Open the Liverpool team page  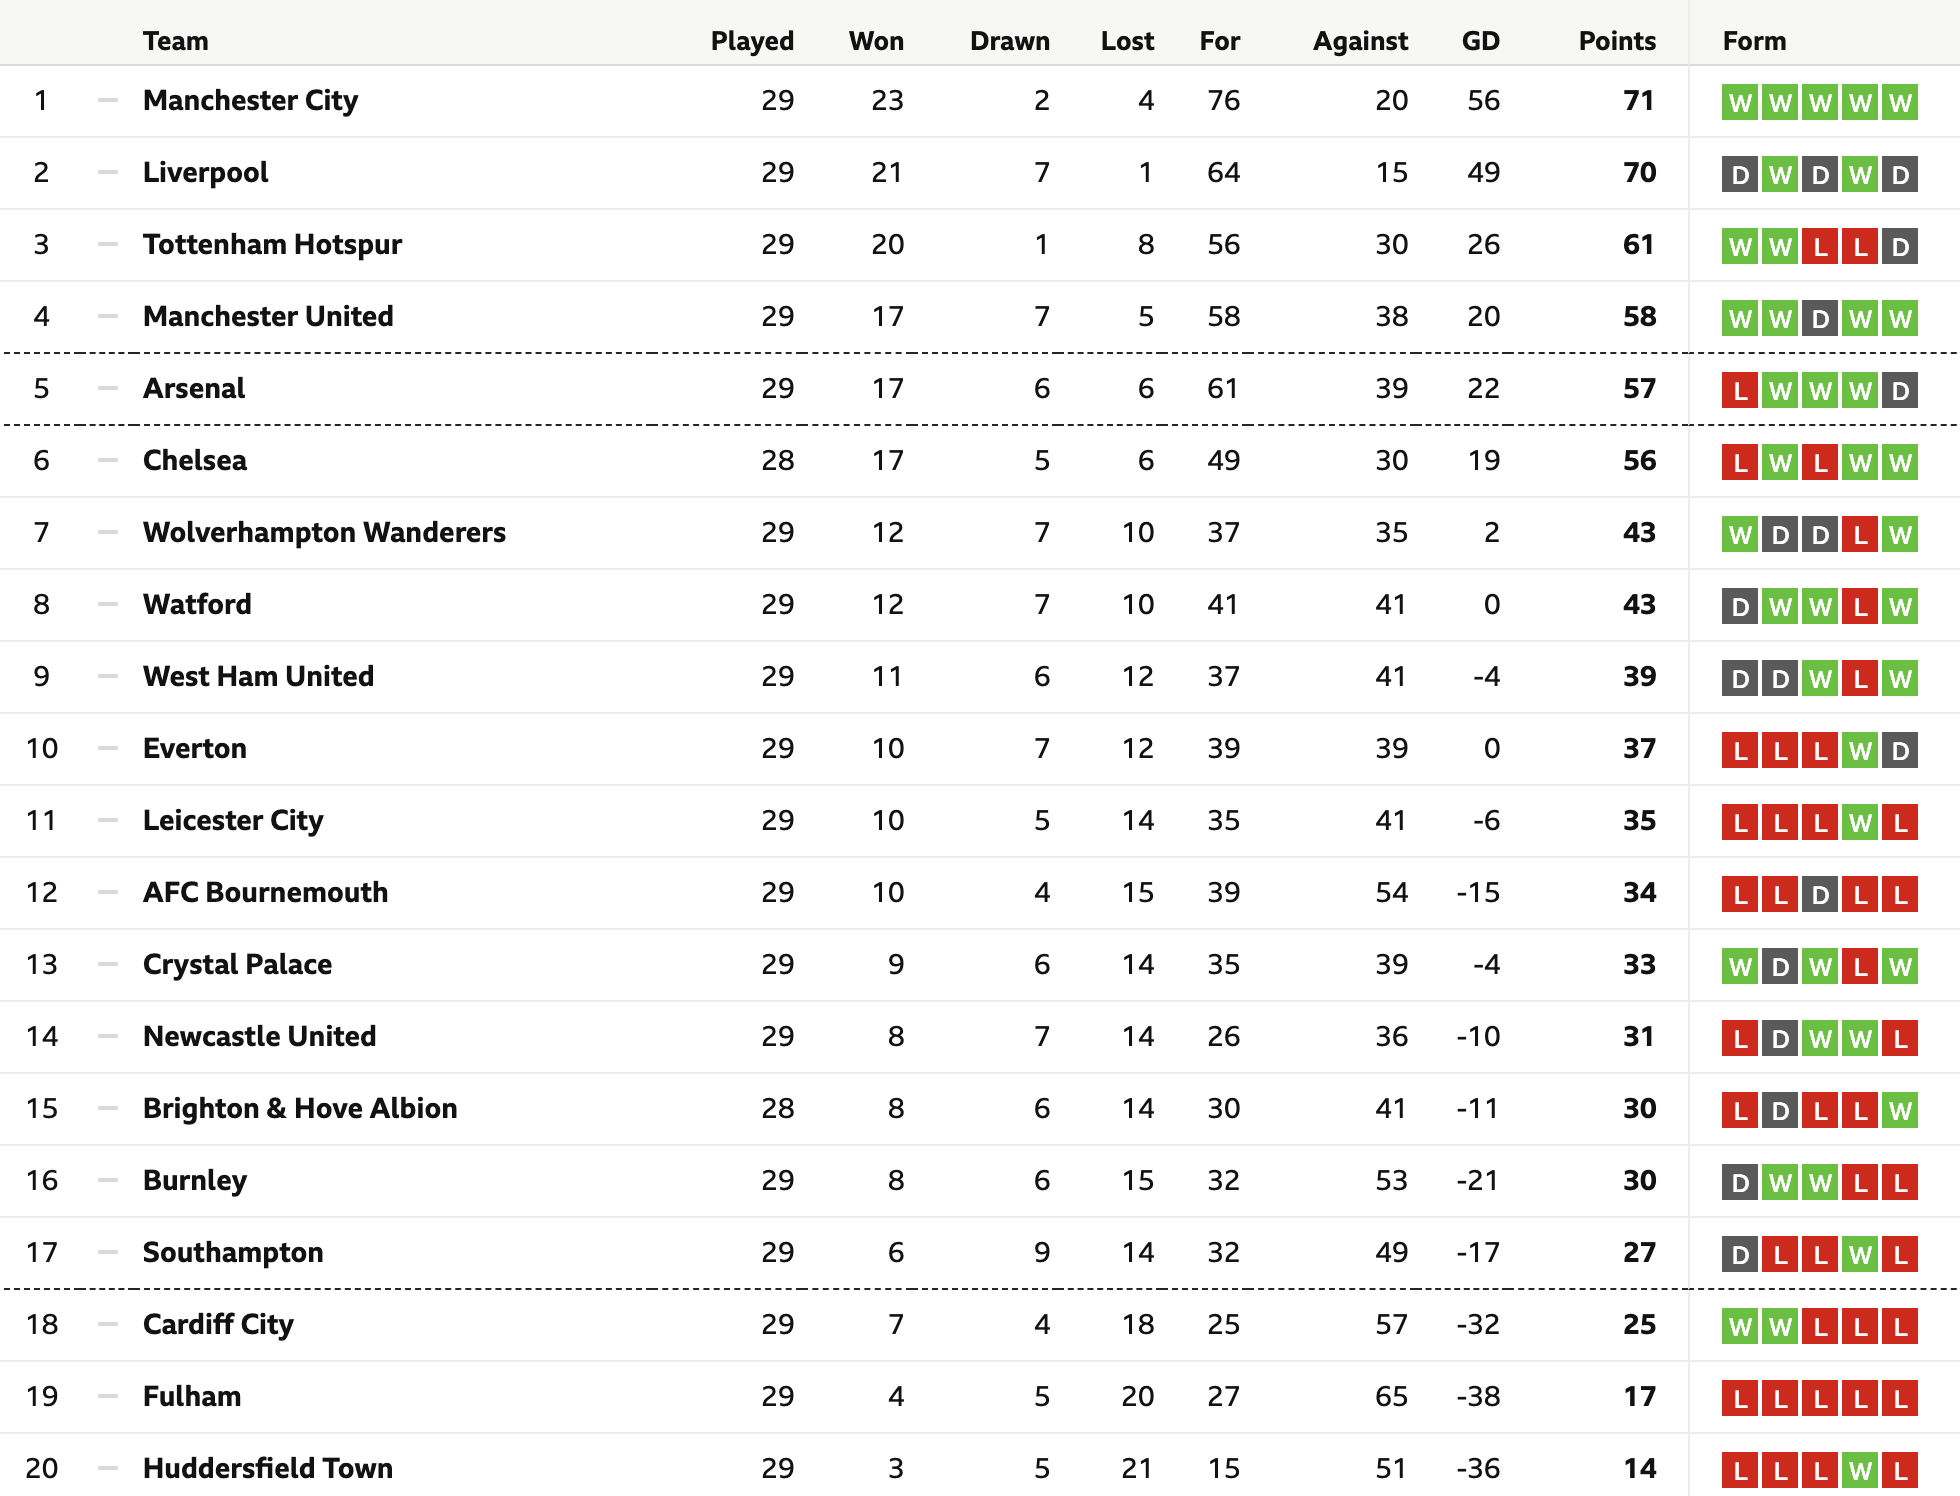tap(205, 172)
